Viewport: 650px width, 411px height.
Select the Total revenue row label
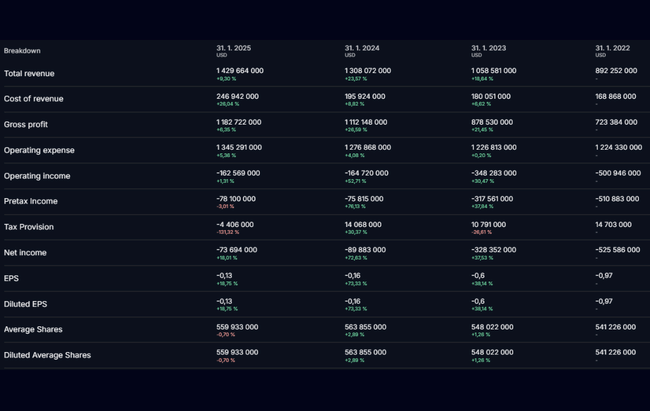point(29,74)
